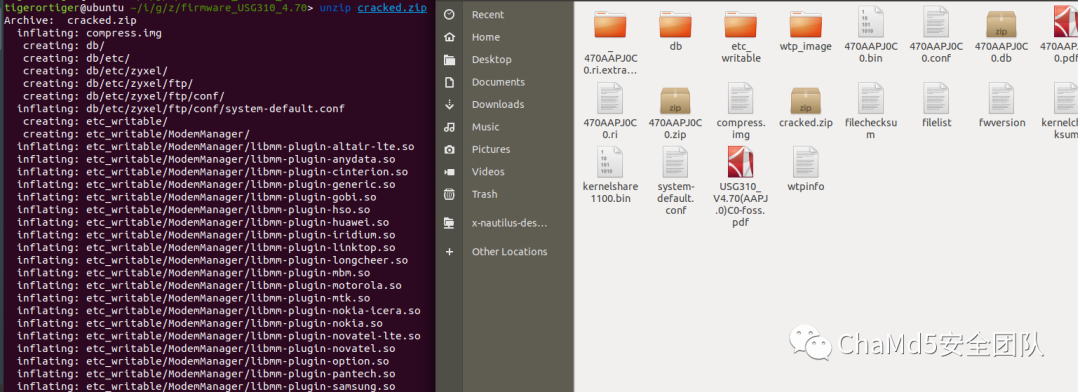The height and width of the screenshot is (392, 1080).
Task: Open the wtp_image folder
Action: pyautogui.click(x=805, y=25)
